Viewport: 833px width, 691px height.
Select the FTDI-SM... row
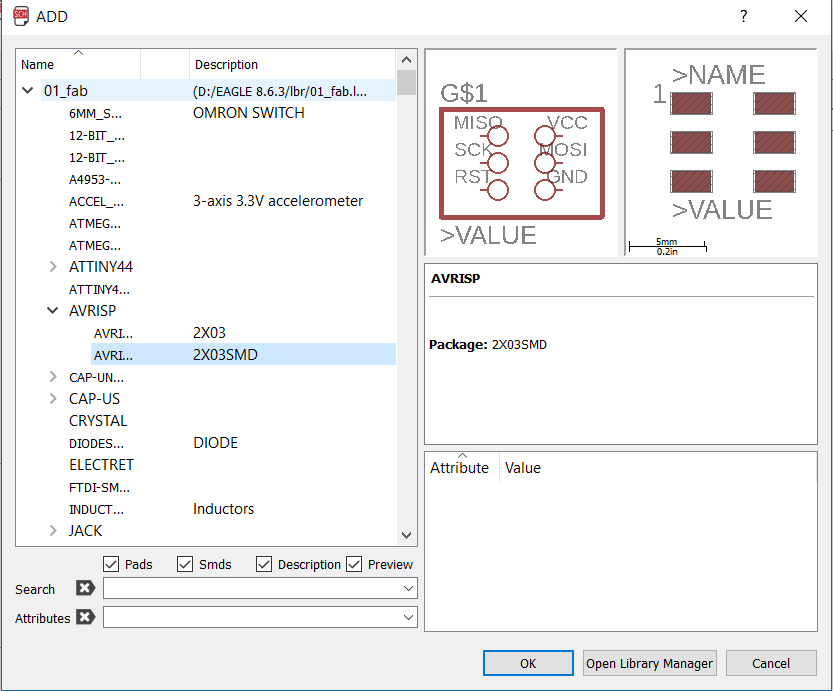point(206,487)
